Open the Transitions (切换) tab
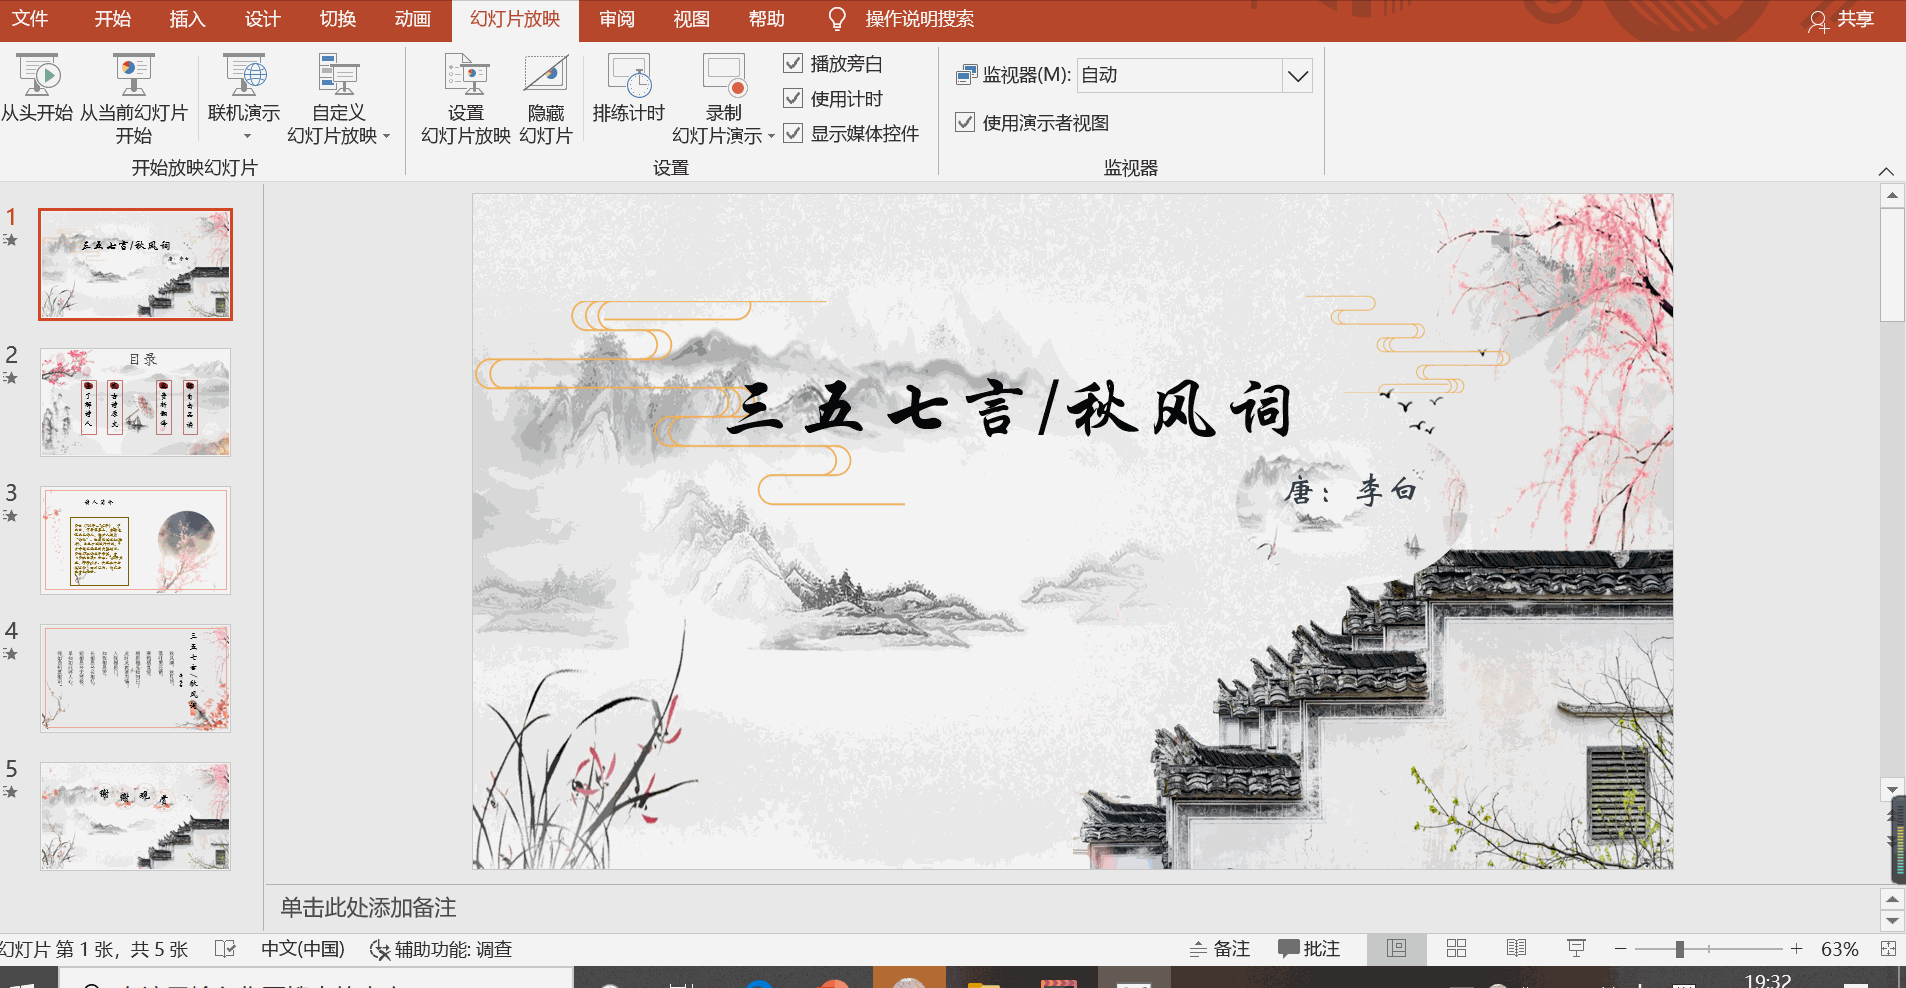The image size is (1906, 988). point(338,19)
